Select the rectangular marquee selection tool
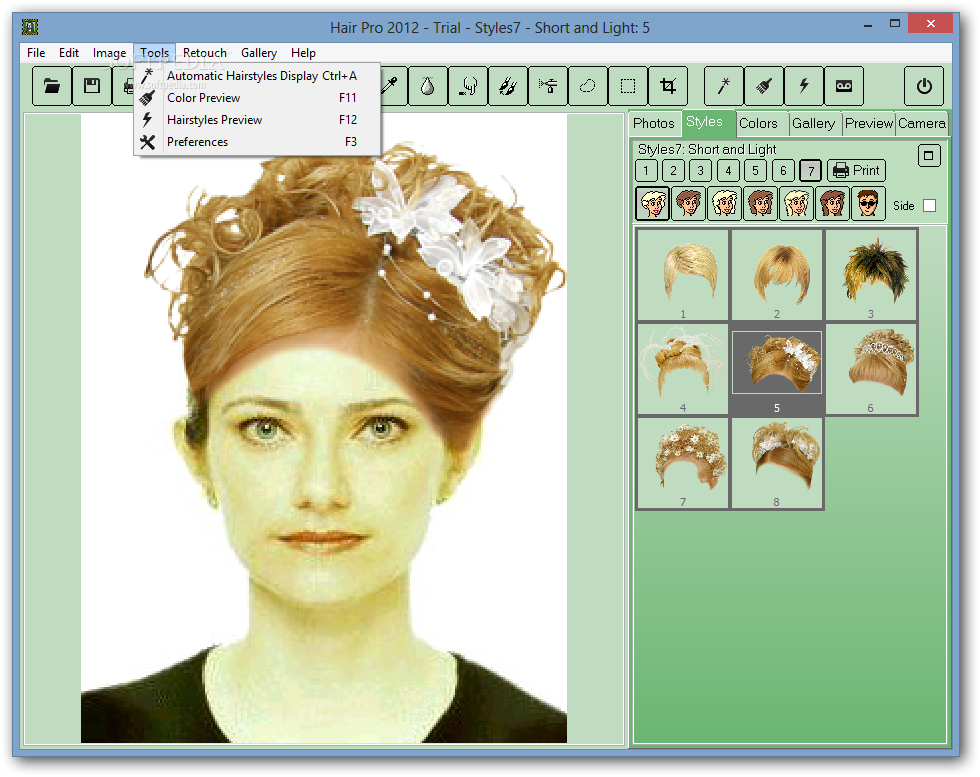The width and height of the screenshot is (980, 777). tap(628, 86)
